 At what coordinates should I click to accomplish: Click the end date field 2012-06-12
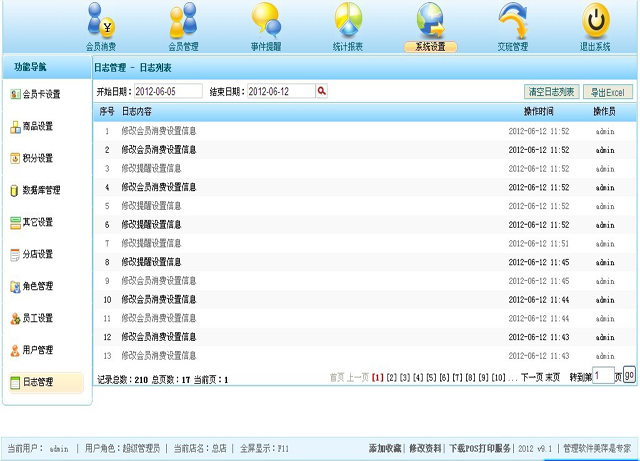[280, 91]
